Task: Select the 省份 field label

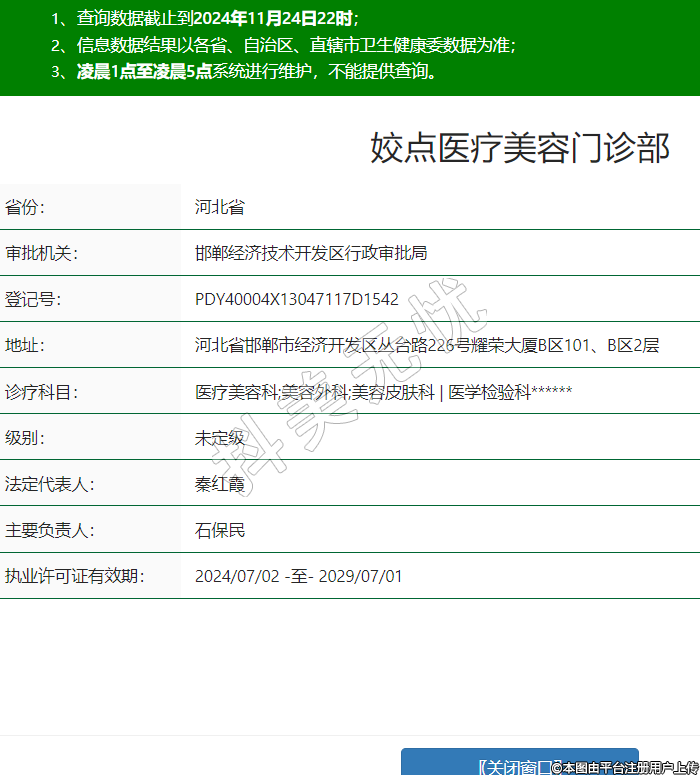Action: [26, 207]
